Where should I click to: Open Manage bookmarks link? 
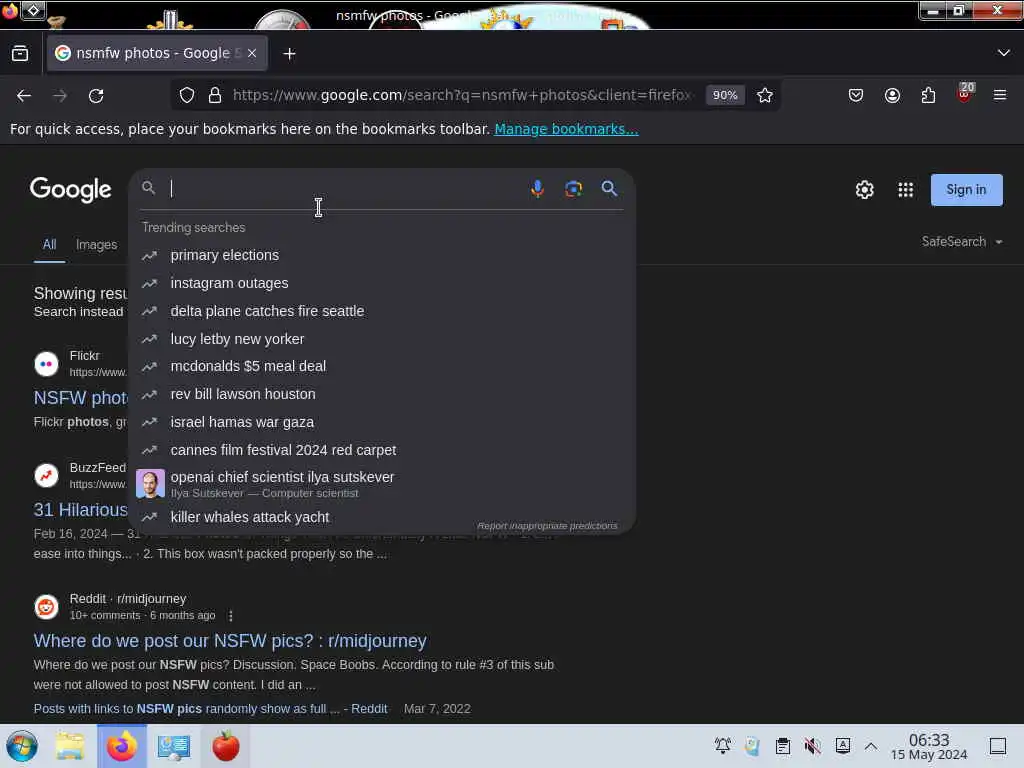click(566, 129)
